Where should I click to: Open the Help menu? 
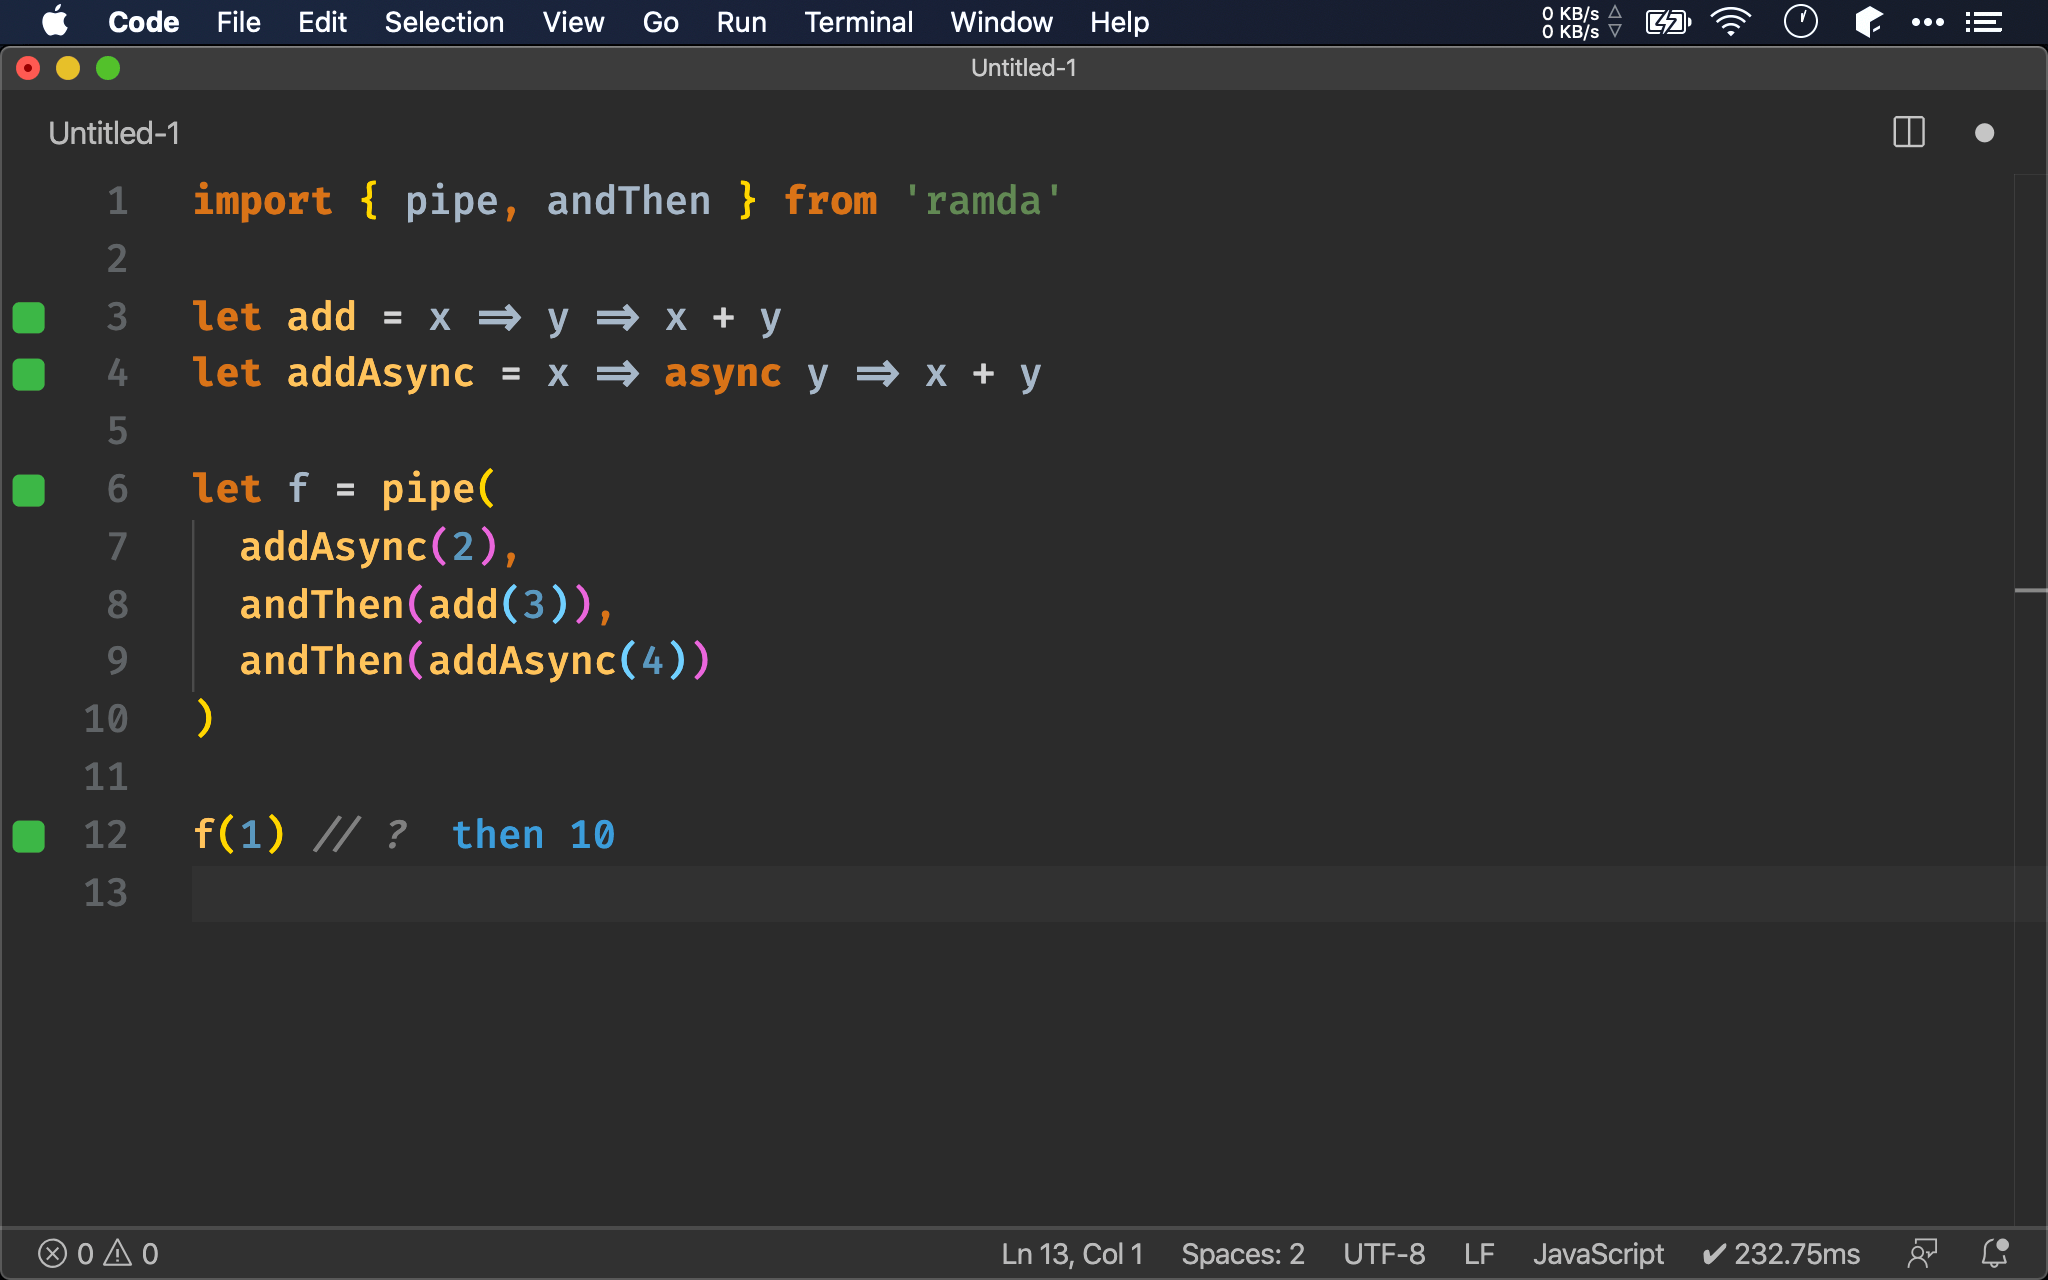coord(1119,22)
